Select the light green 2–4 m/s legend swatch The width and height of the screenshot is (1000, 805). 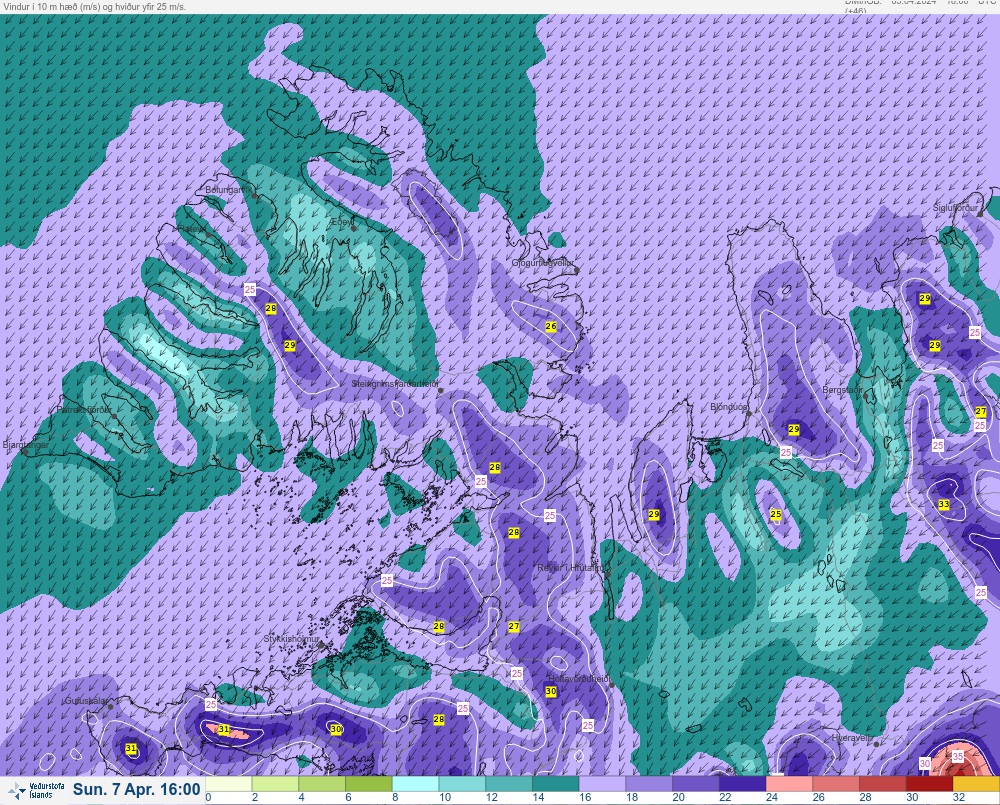pyautogui.click(x=276, y=783)
